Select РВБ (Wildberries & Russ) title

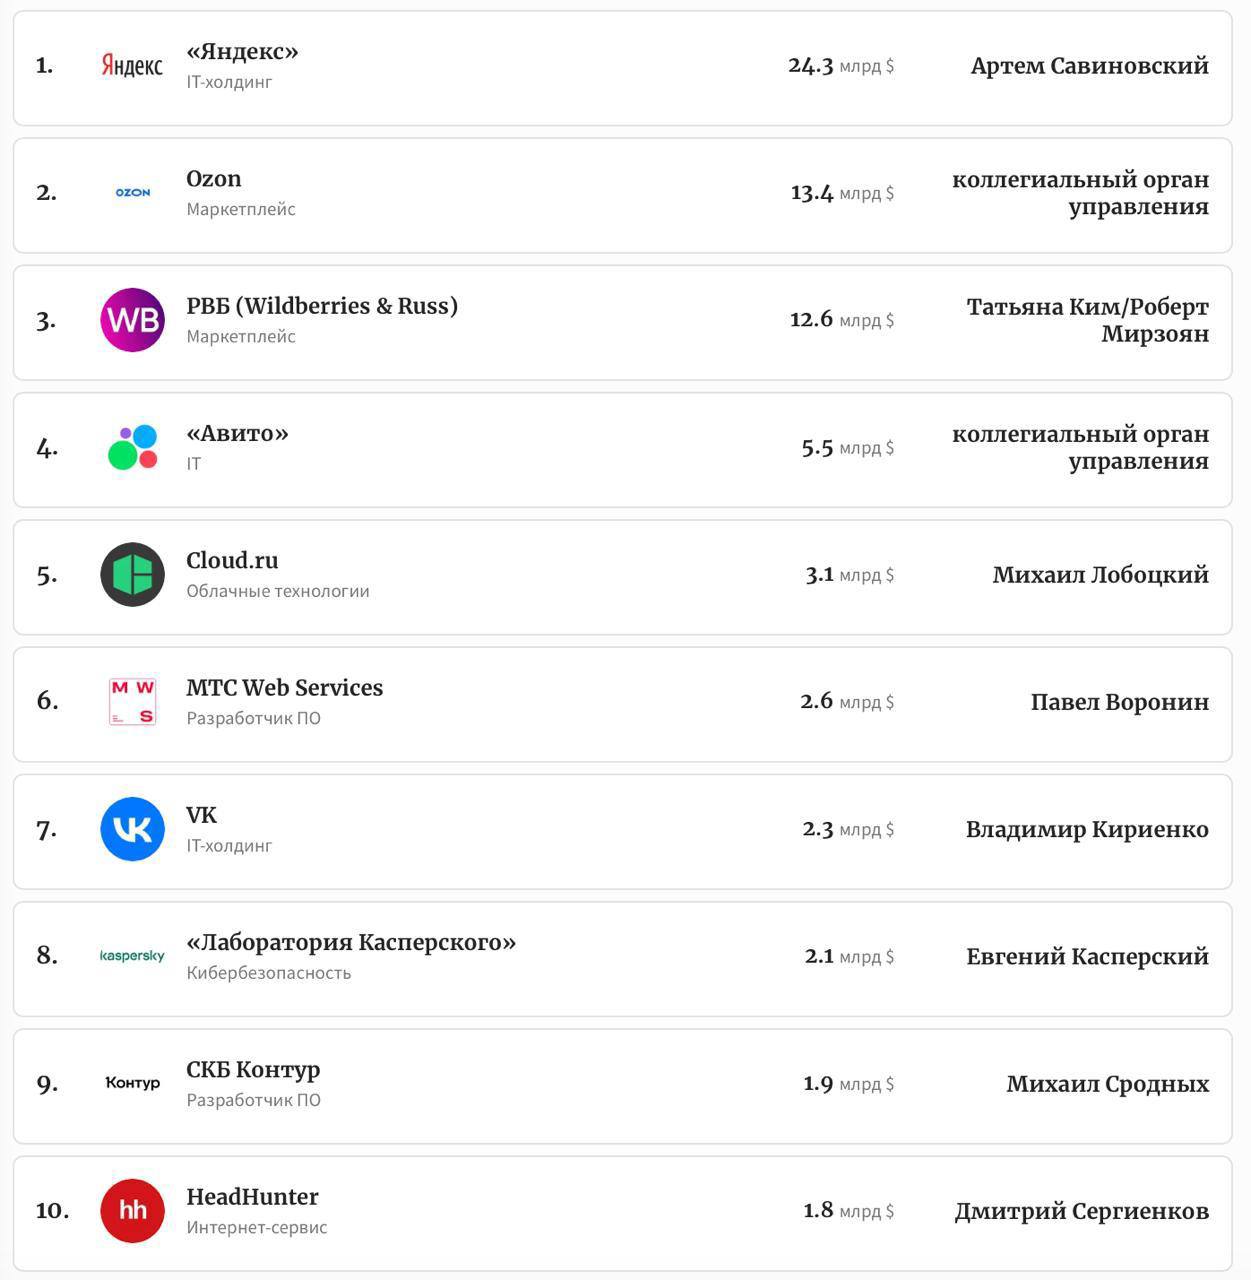coord(321,306)
